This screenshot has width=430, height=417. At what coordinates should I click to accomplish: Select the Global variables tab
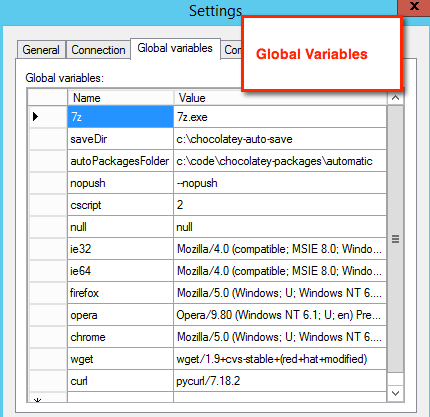coord(175,49)
